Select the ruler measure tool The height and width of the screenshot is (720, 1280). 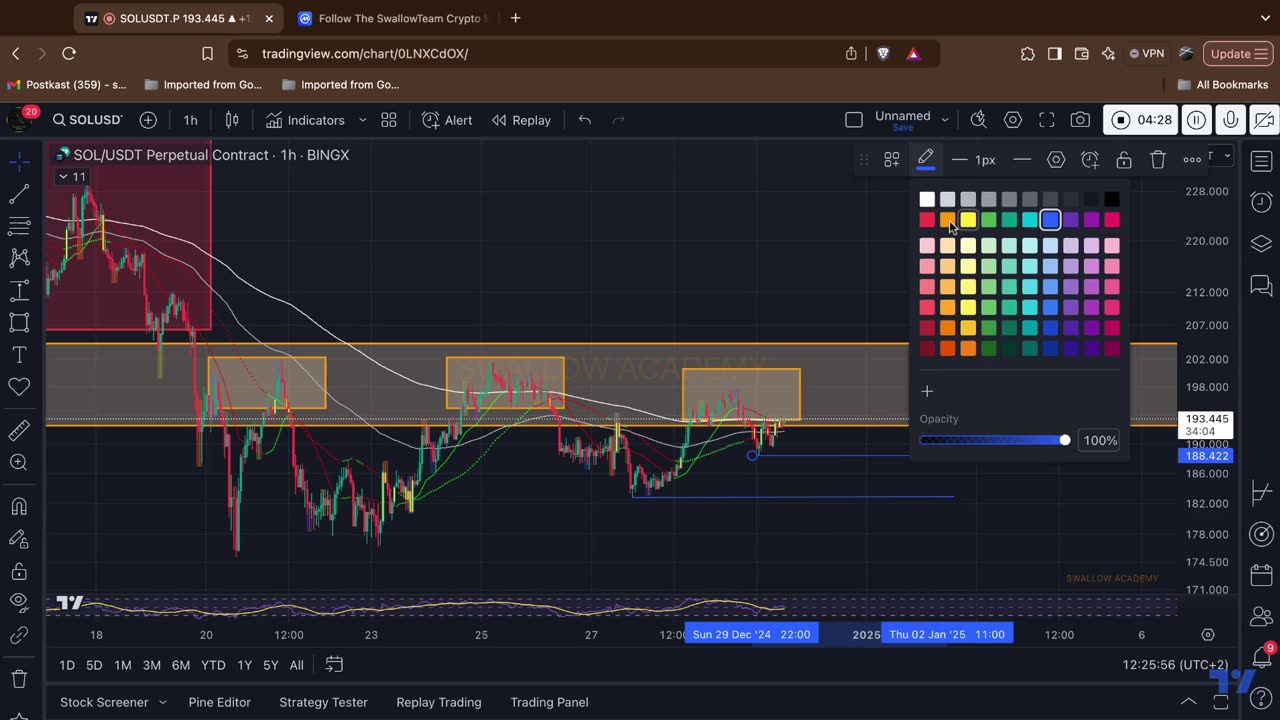(x=19, y=430)
